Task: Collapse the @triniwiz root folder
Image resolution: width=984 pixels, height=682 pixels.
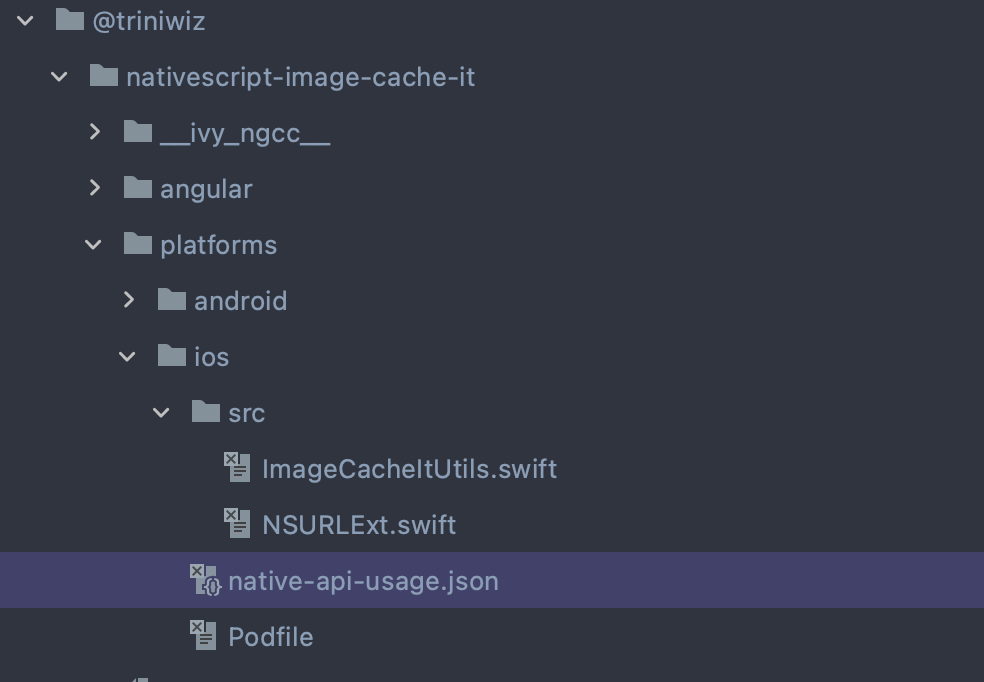Action: click(24, 20)
